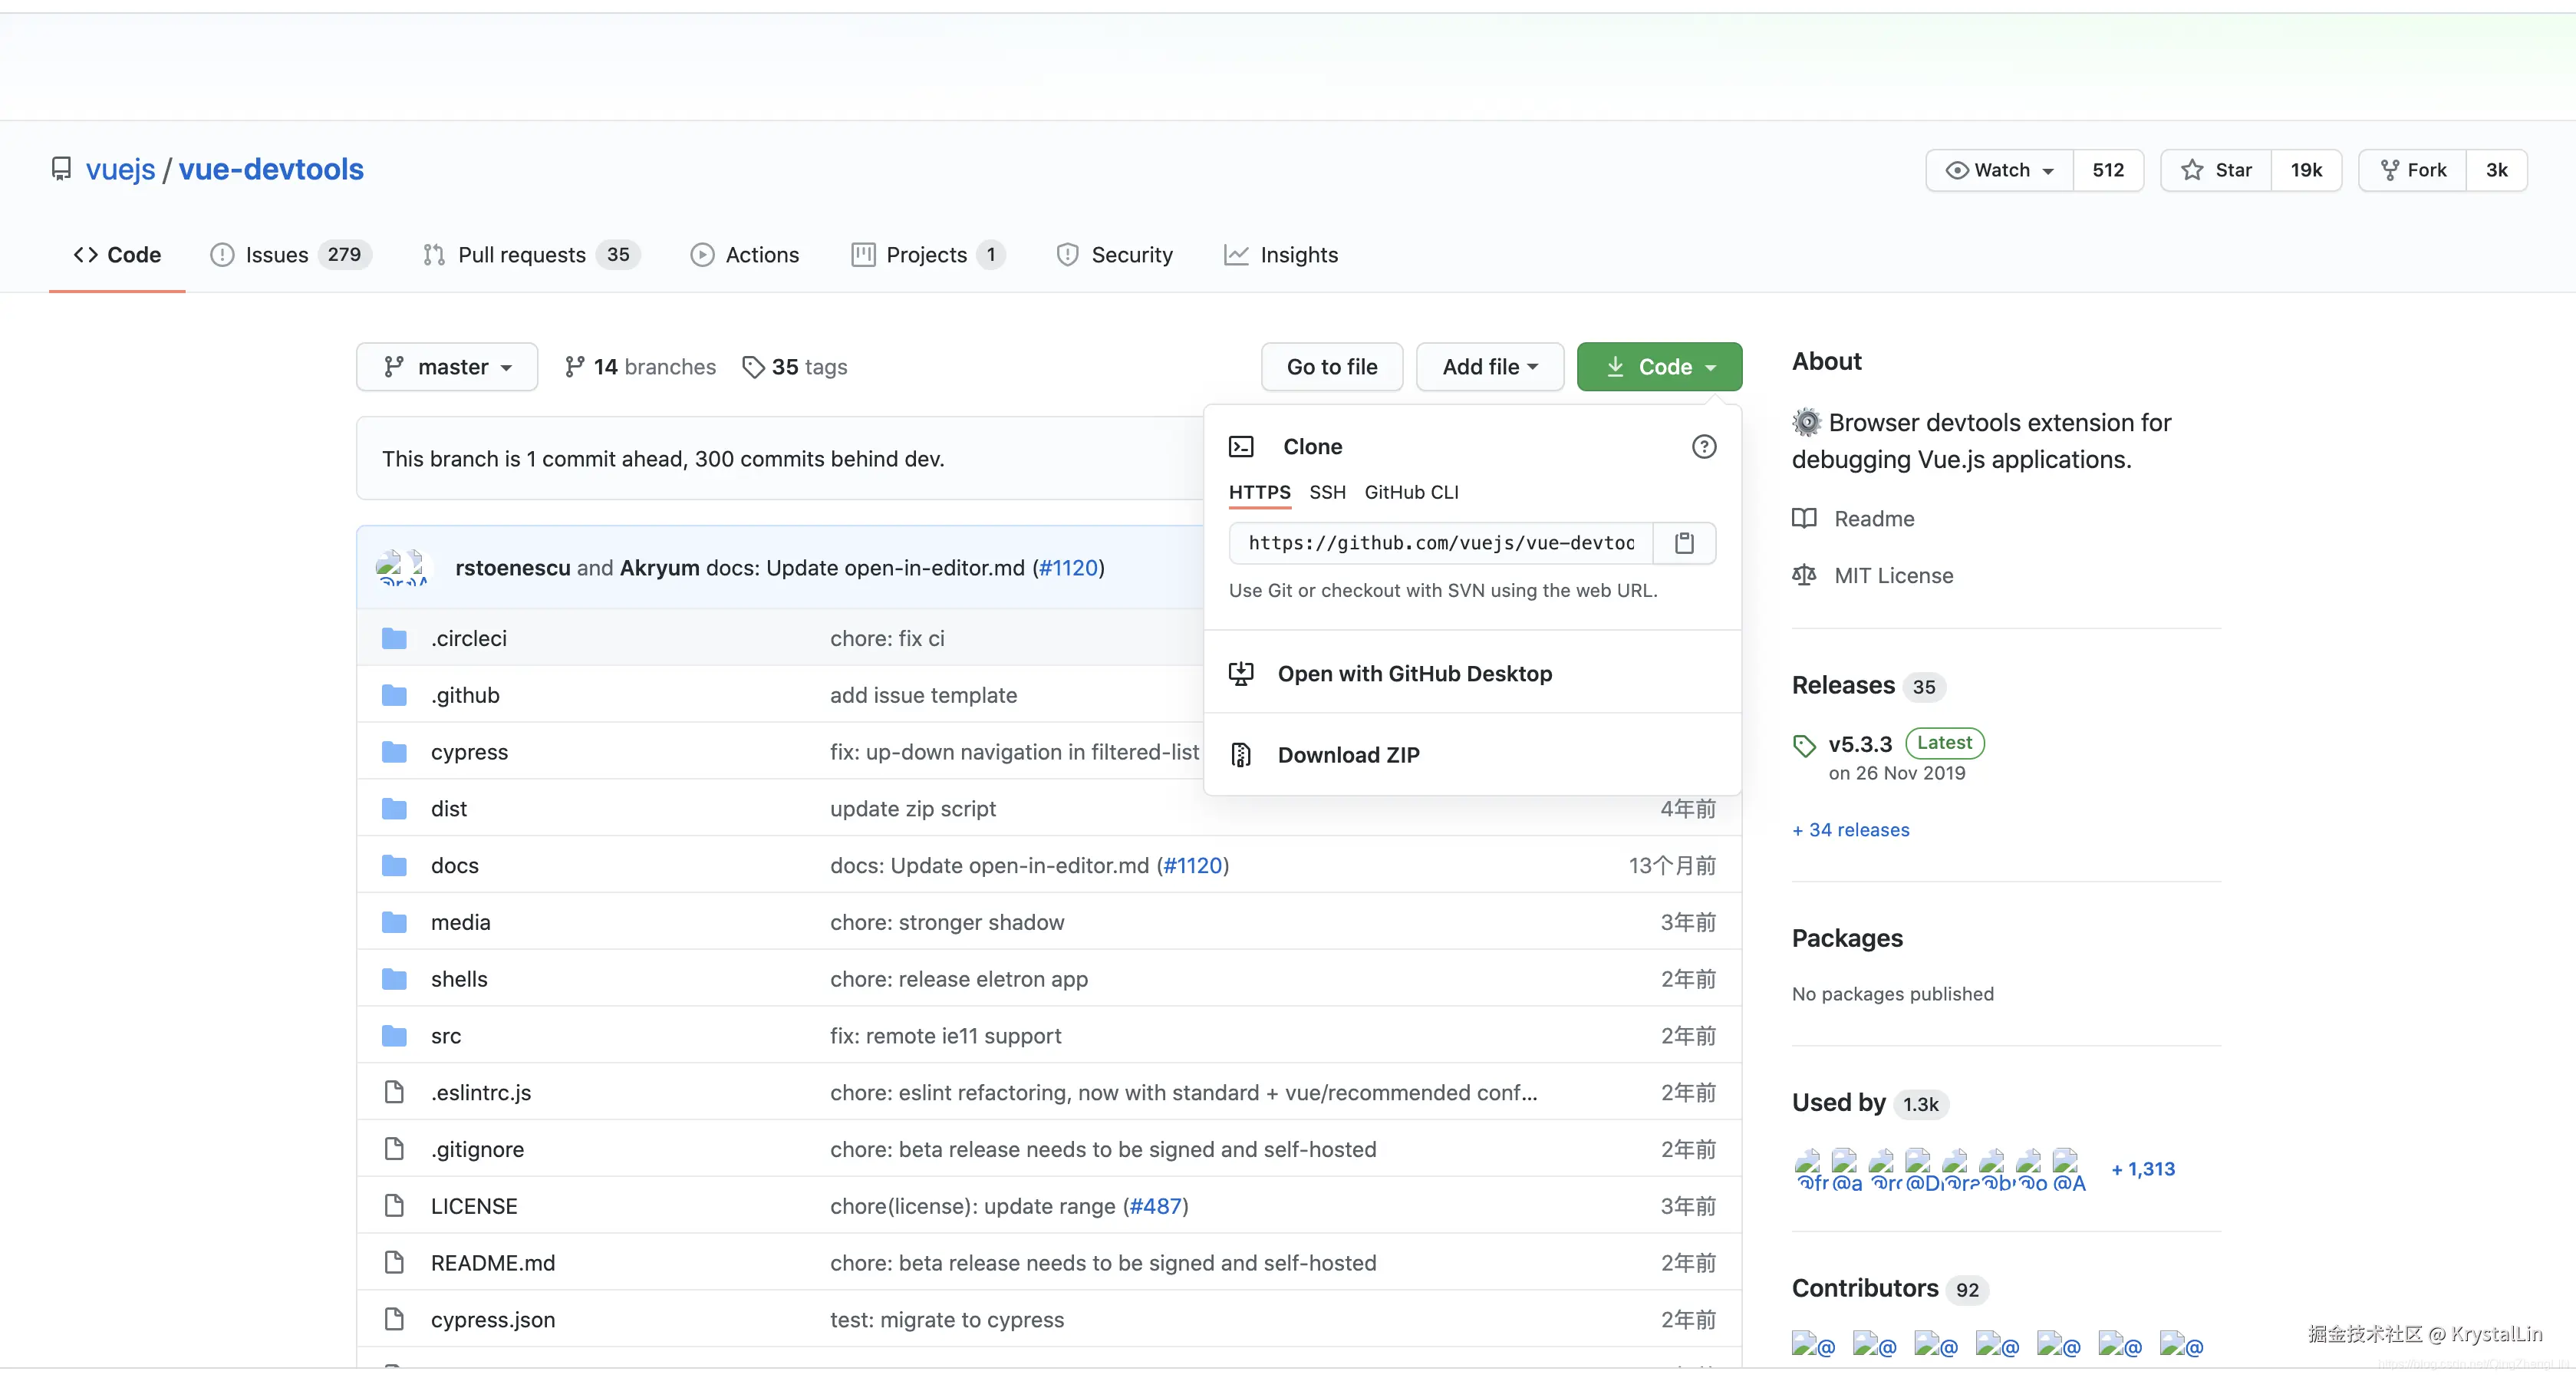Screen dimensions: 2576x1378
Task: Open the Watch notifications dropdown
Action: point(2000,170)
